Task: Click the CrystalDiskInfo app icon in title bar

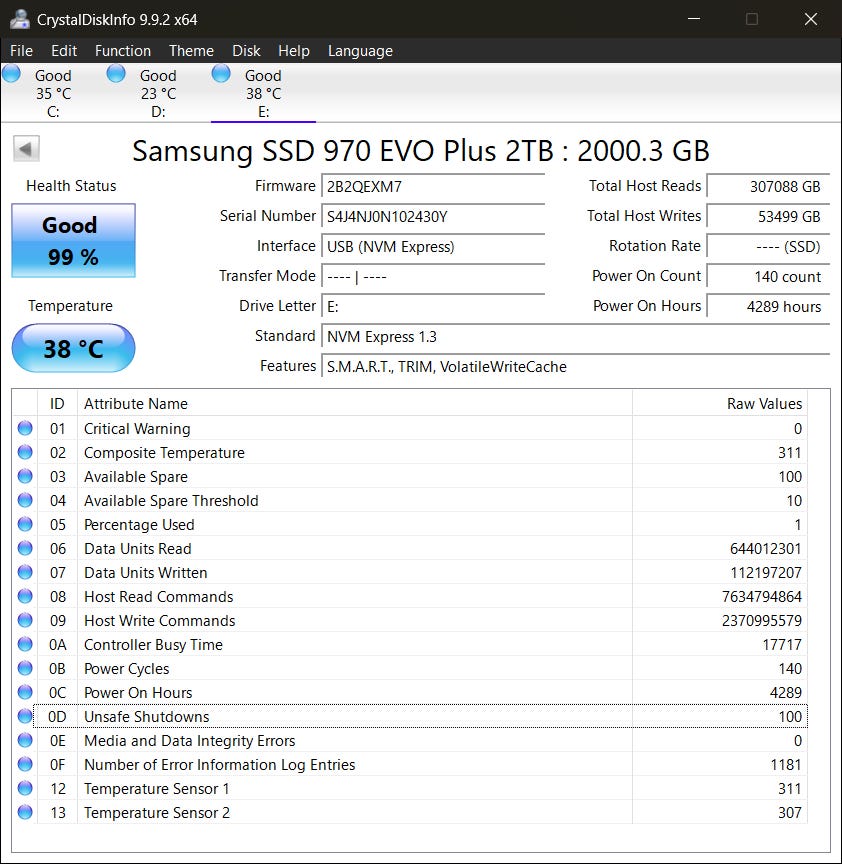Action: coord(20,19)
